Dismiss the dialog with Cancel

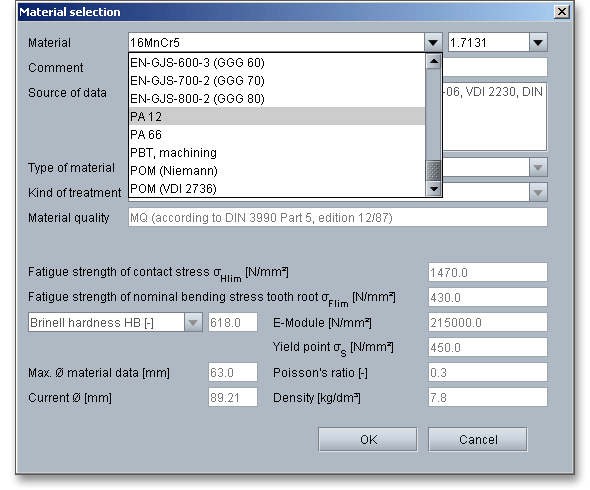478,439
